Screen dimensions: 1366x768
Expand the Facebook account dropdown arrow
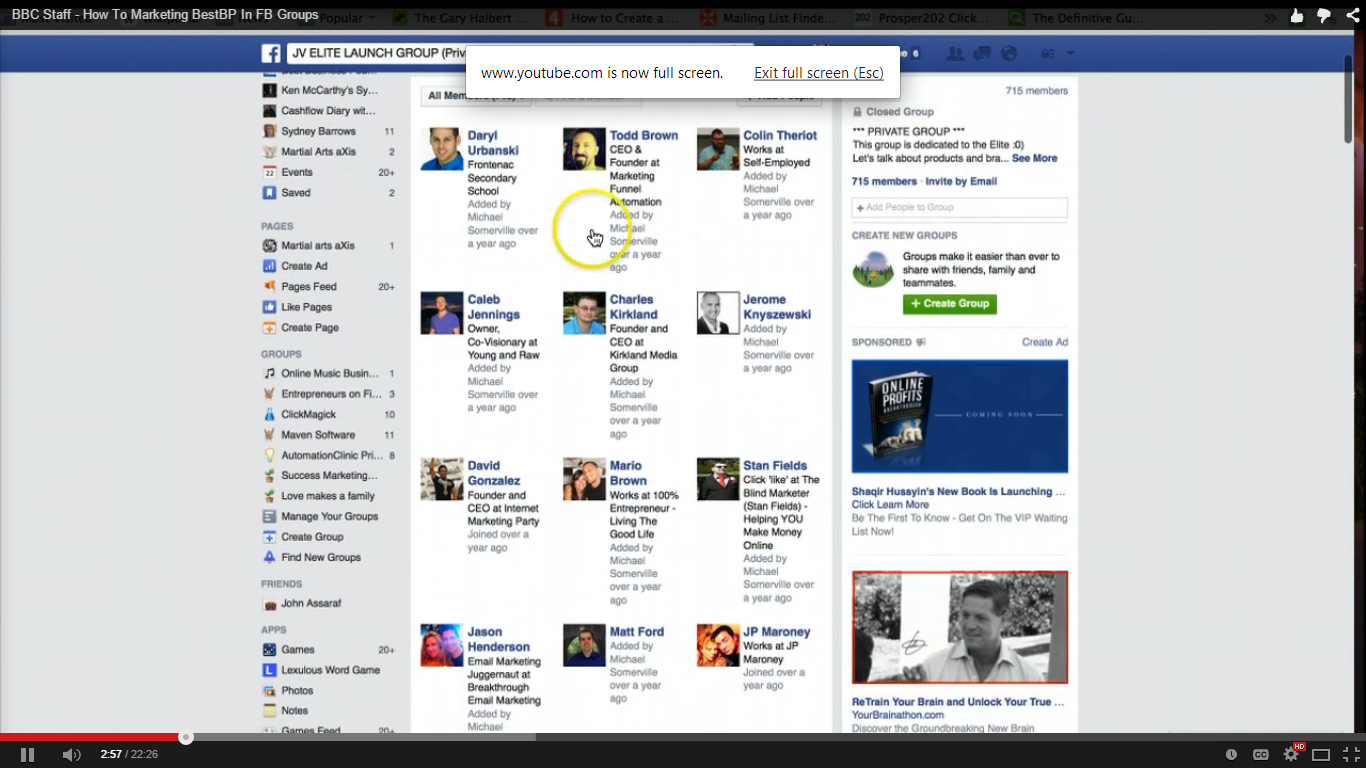tap(1070, 54)
